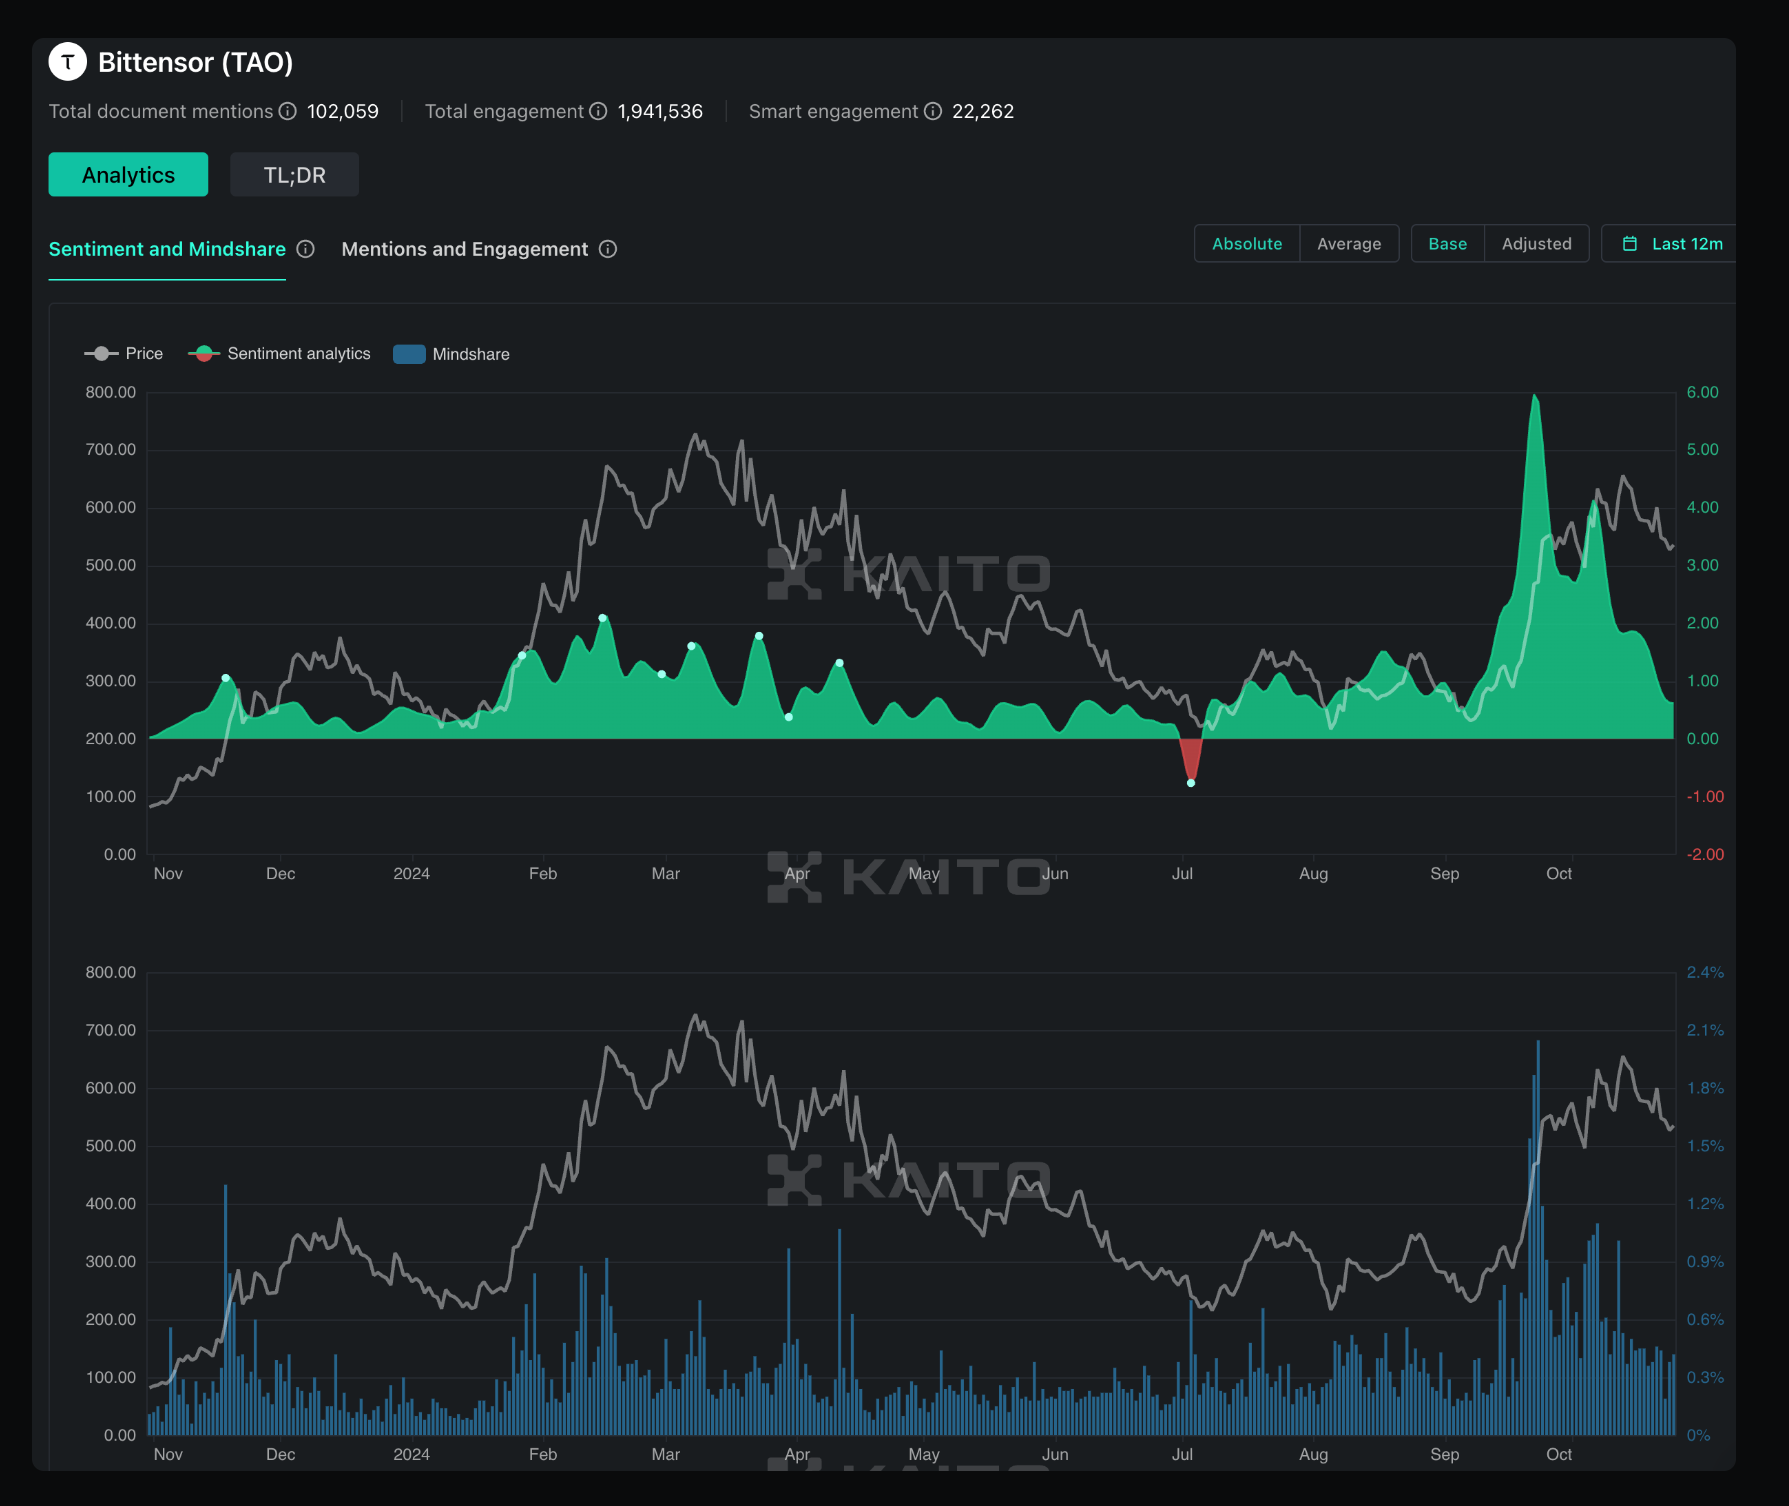The width and height of the screenshot is (1789, 1506).
Task: Open info icon beside Smart engagement
Action: 933,111
